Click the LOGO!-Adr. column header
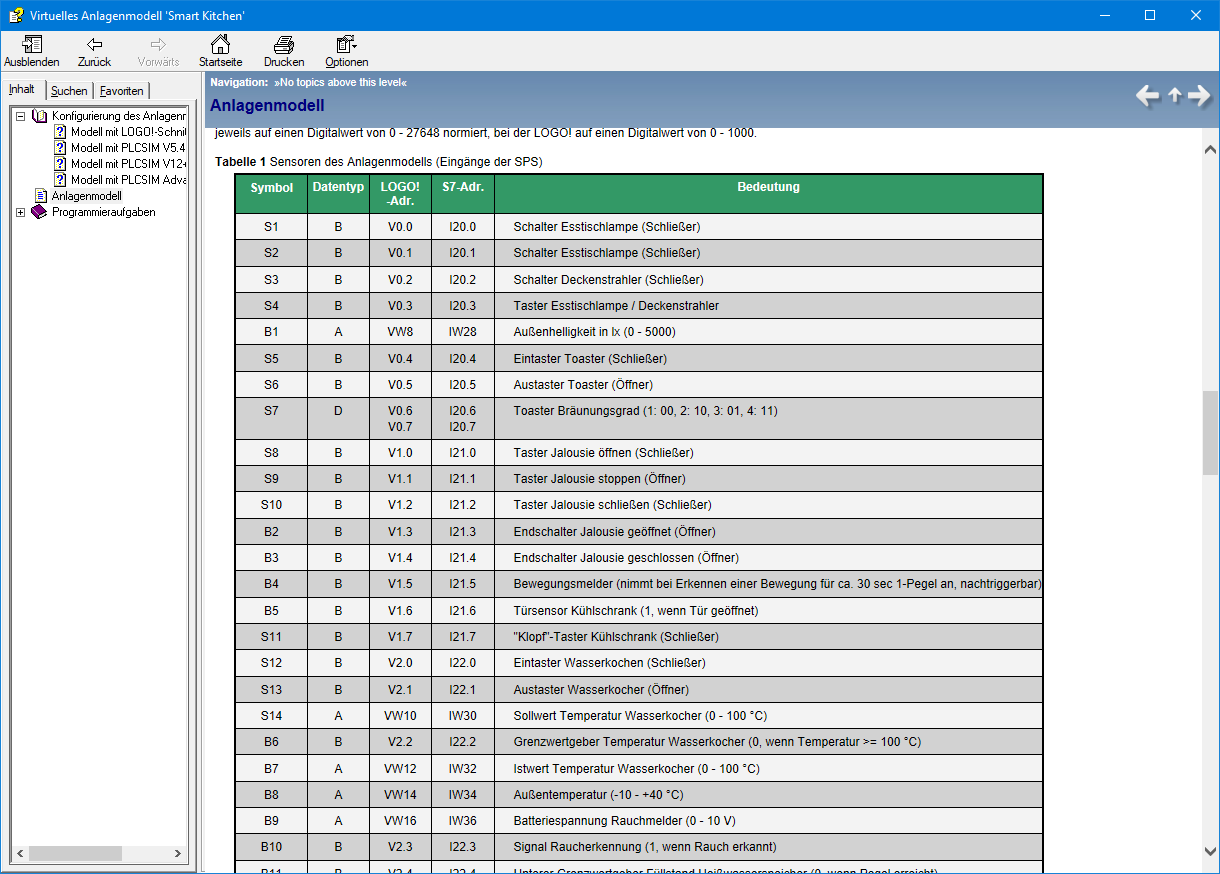 tap(400, 194)
